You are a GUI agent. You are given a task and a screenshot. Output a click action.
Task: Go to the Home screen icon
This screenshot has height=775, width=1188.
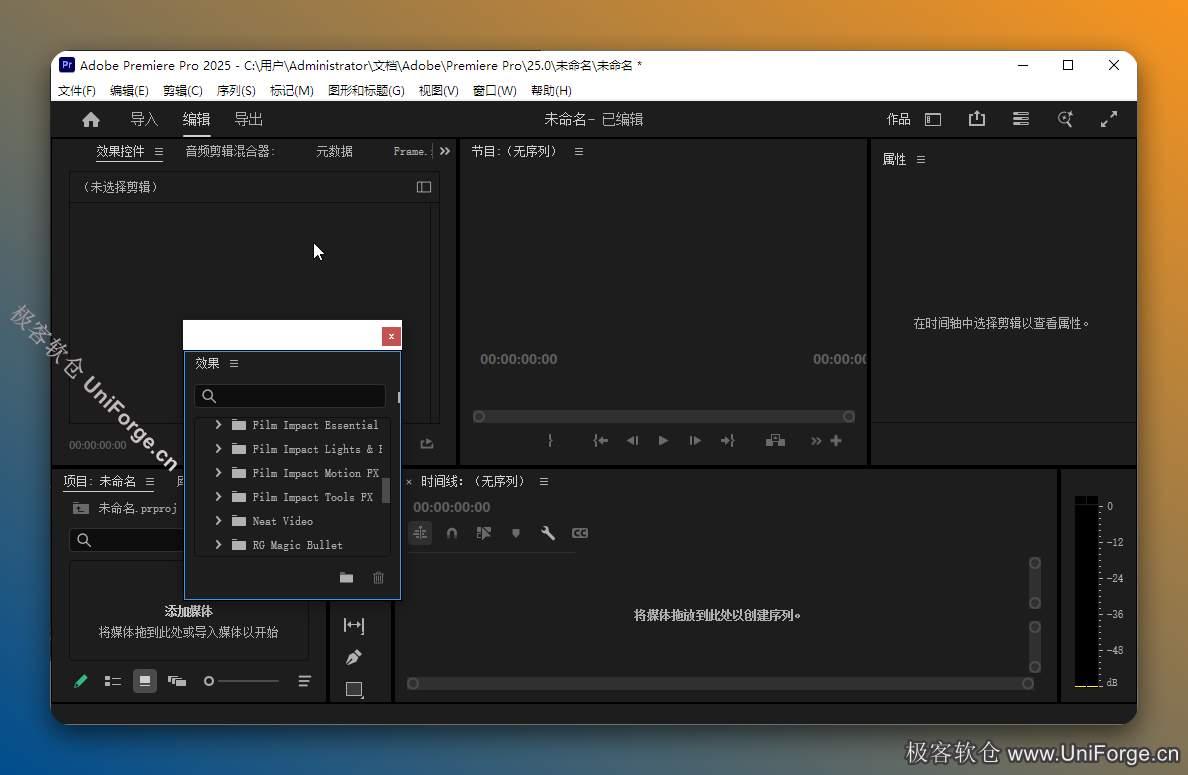click(91, 120)
